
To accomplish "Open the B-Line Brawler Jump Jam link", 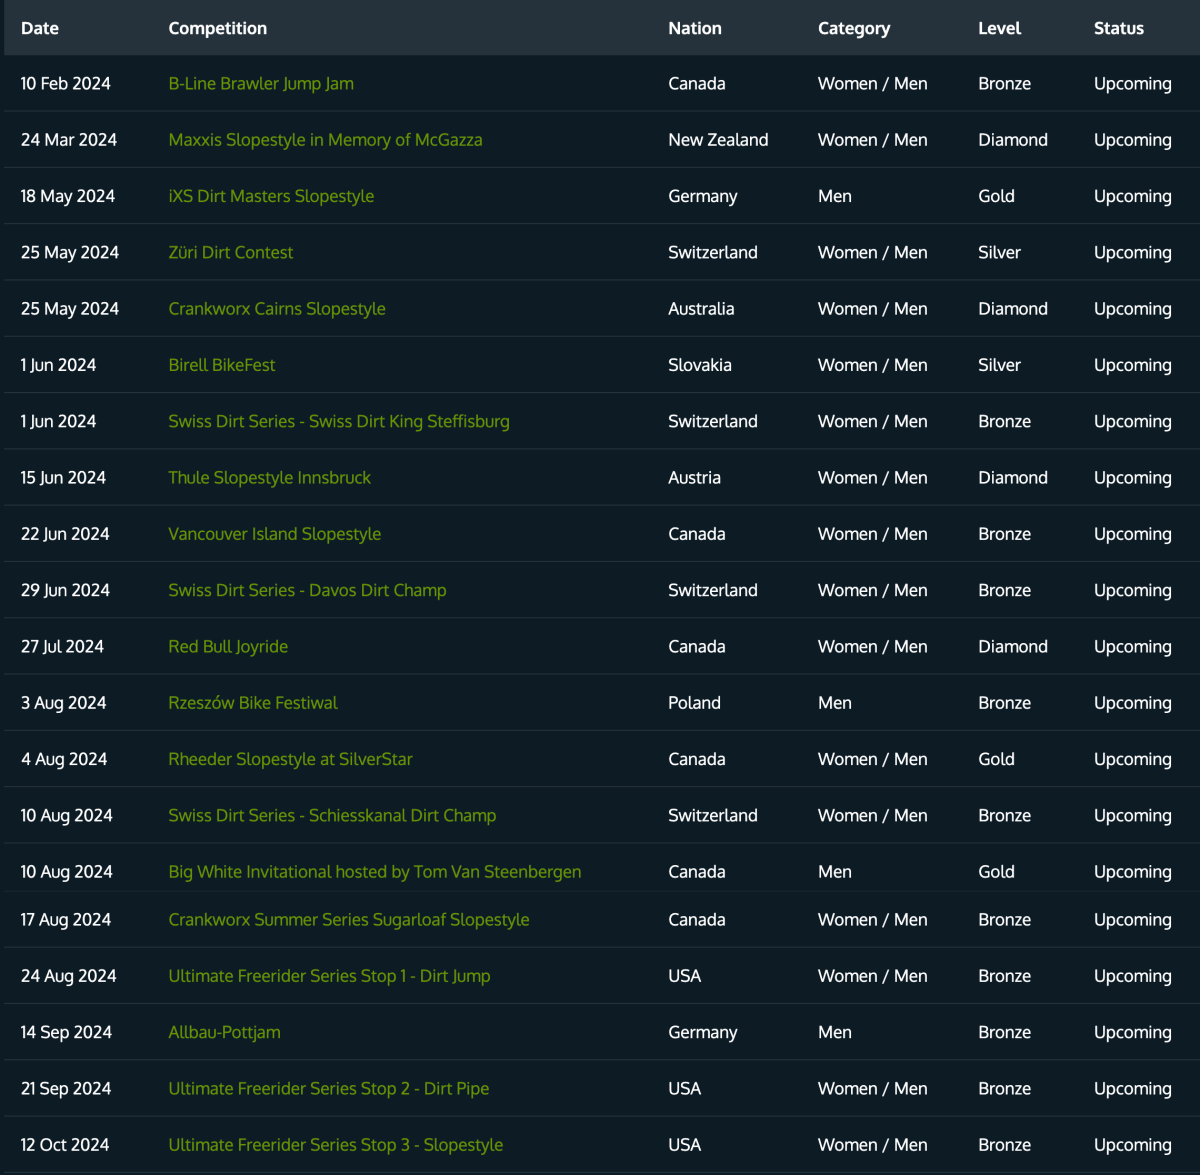I will click(x=261, y=84).
